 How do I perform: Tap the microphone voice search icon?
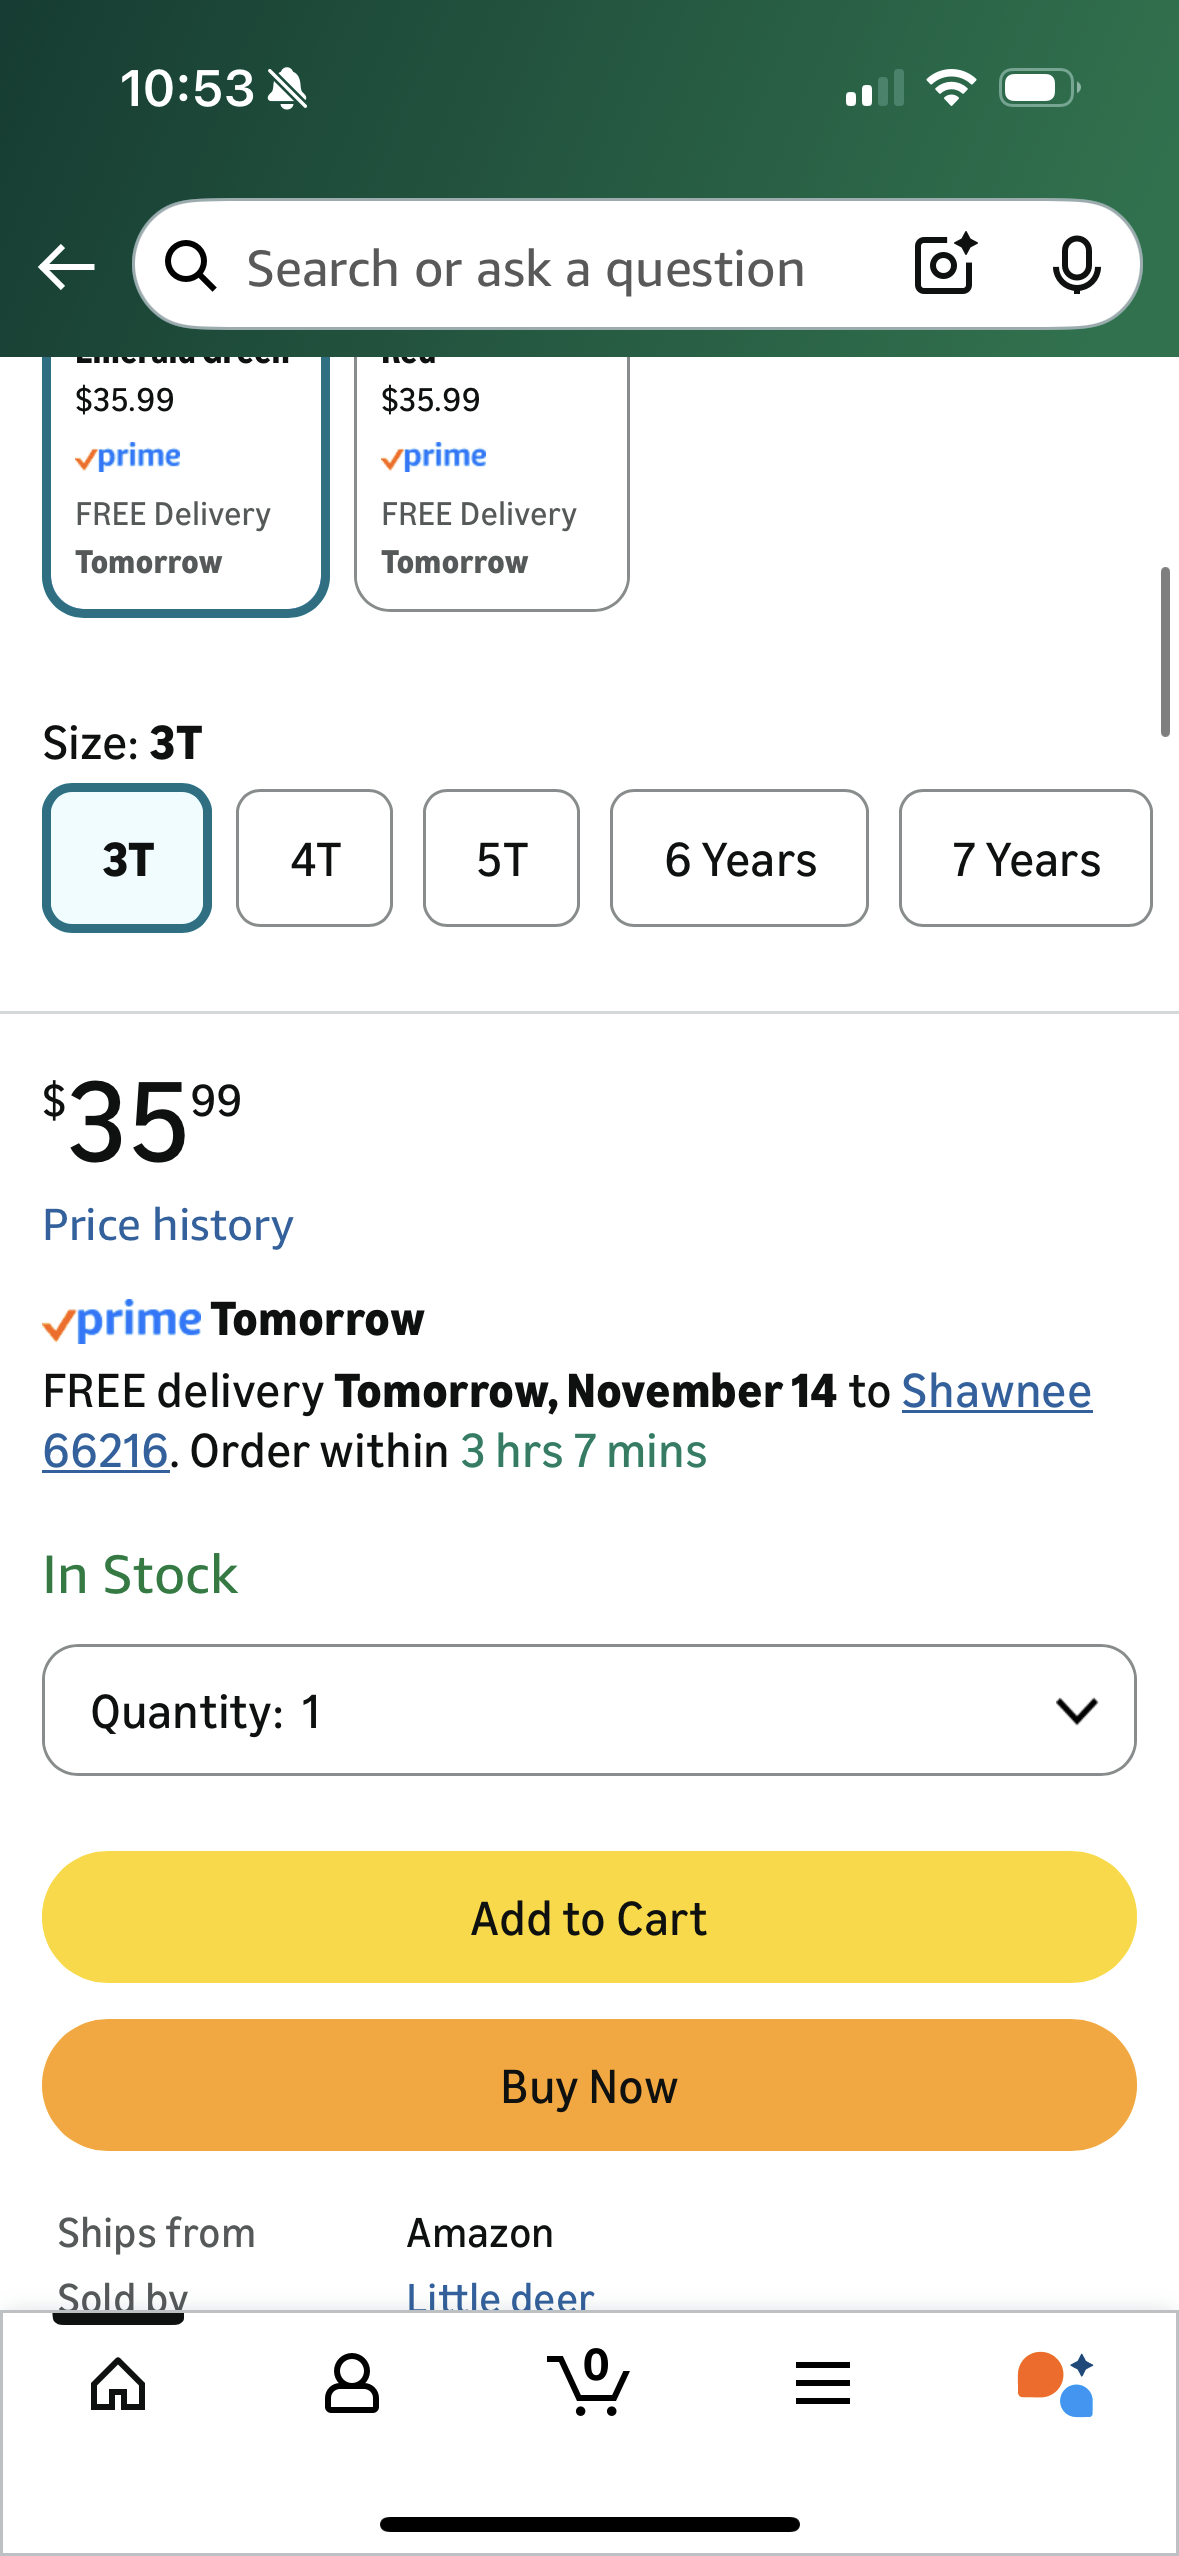1076,266
